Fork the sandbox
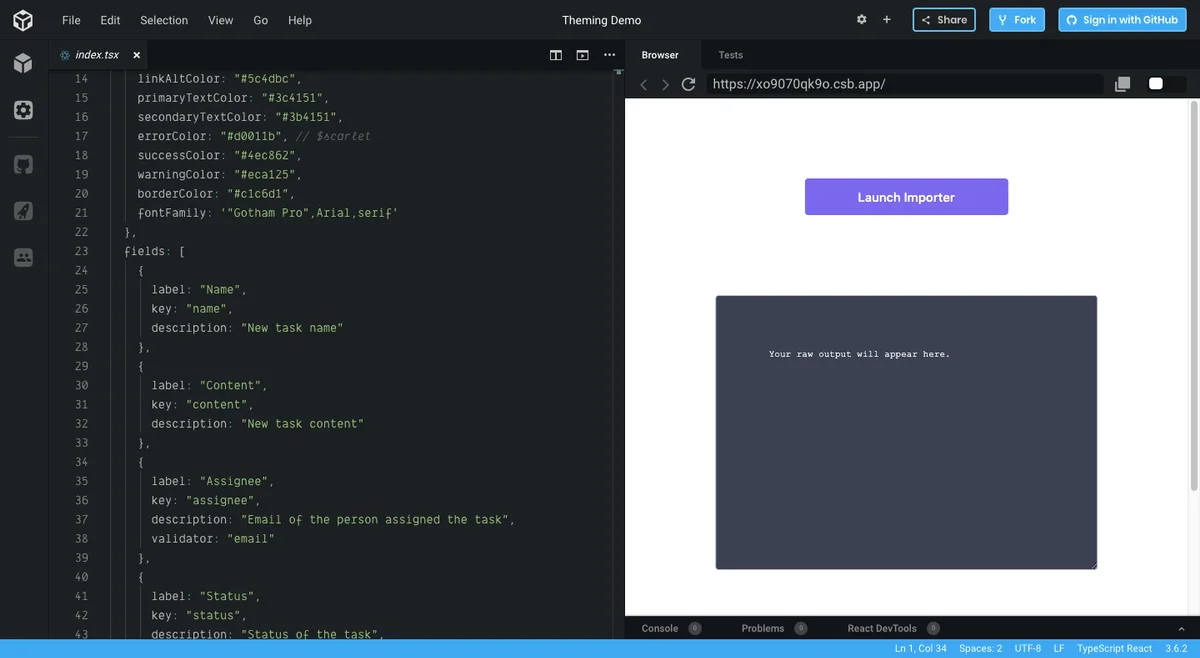 [x=1016, y=19]
